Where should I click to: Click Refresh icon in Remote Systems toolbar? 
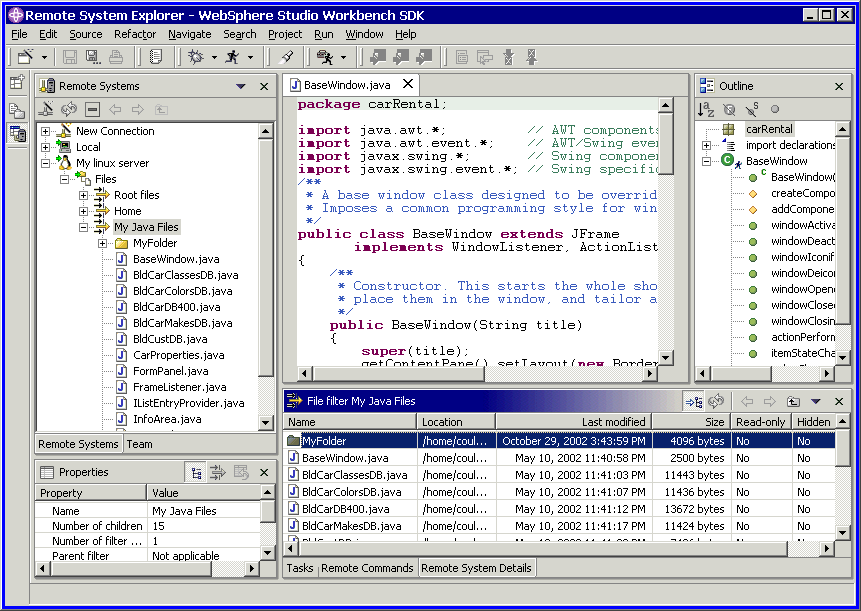click(x=69, y=109)
